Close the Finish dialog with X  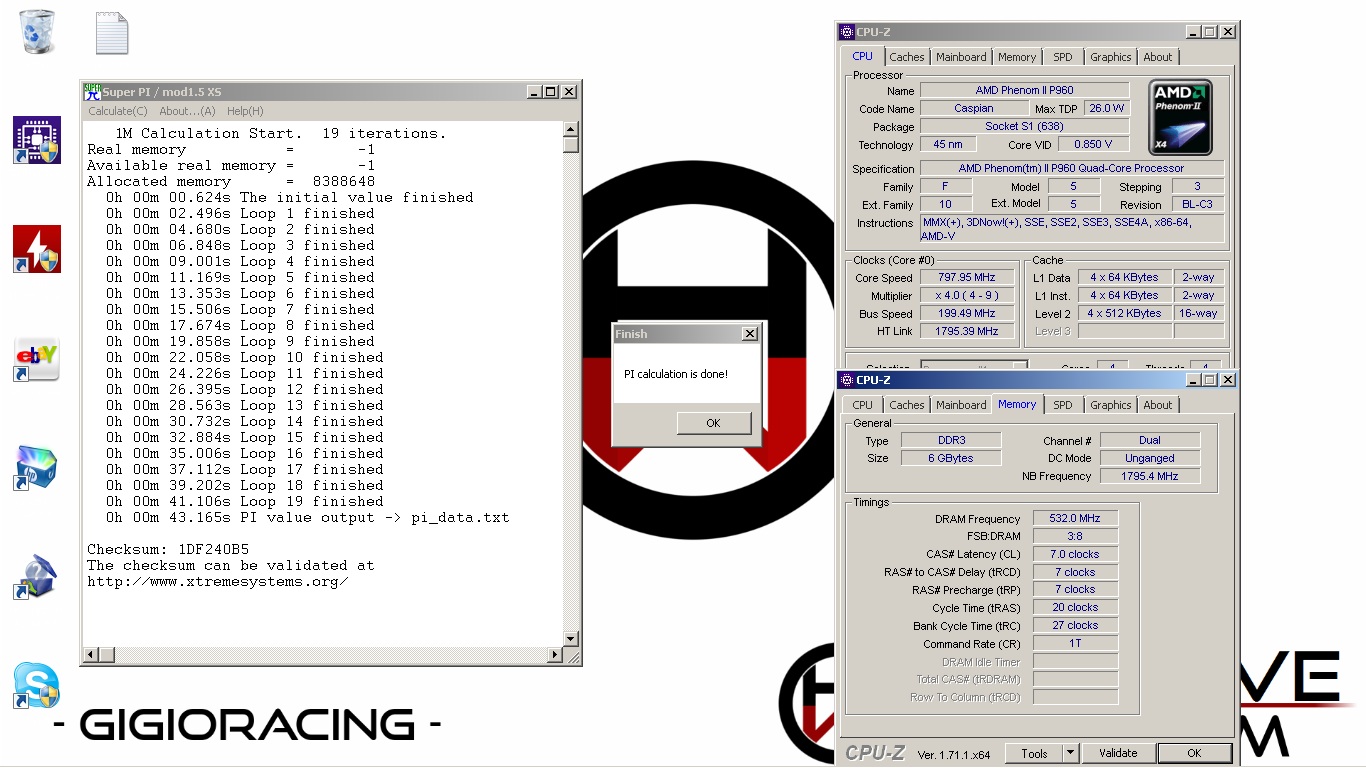(750, 334)
